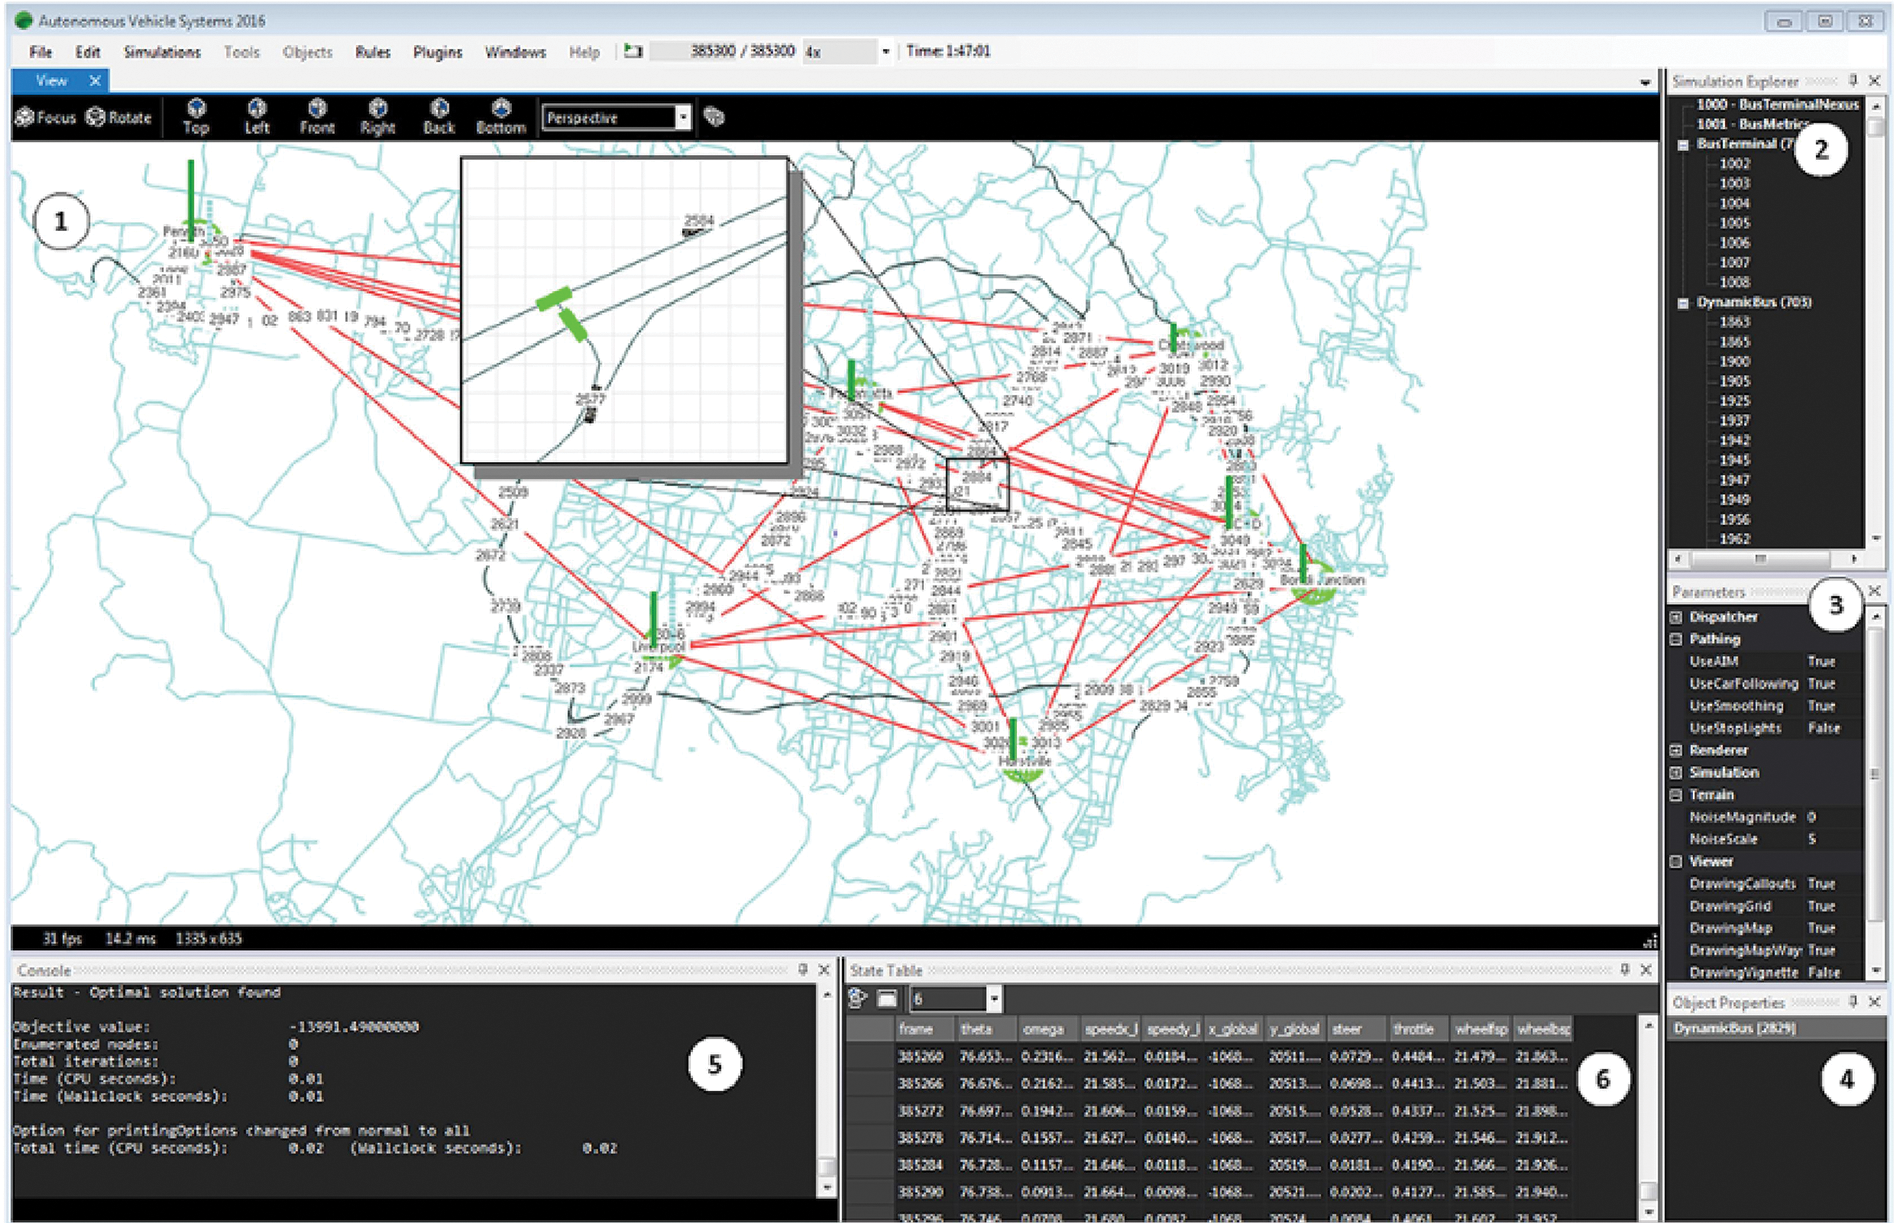Open the Plugins menu

[x=437, y=52]
